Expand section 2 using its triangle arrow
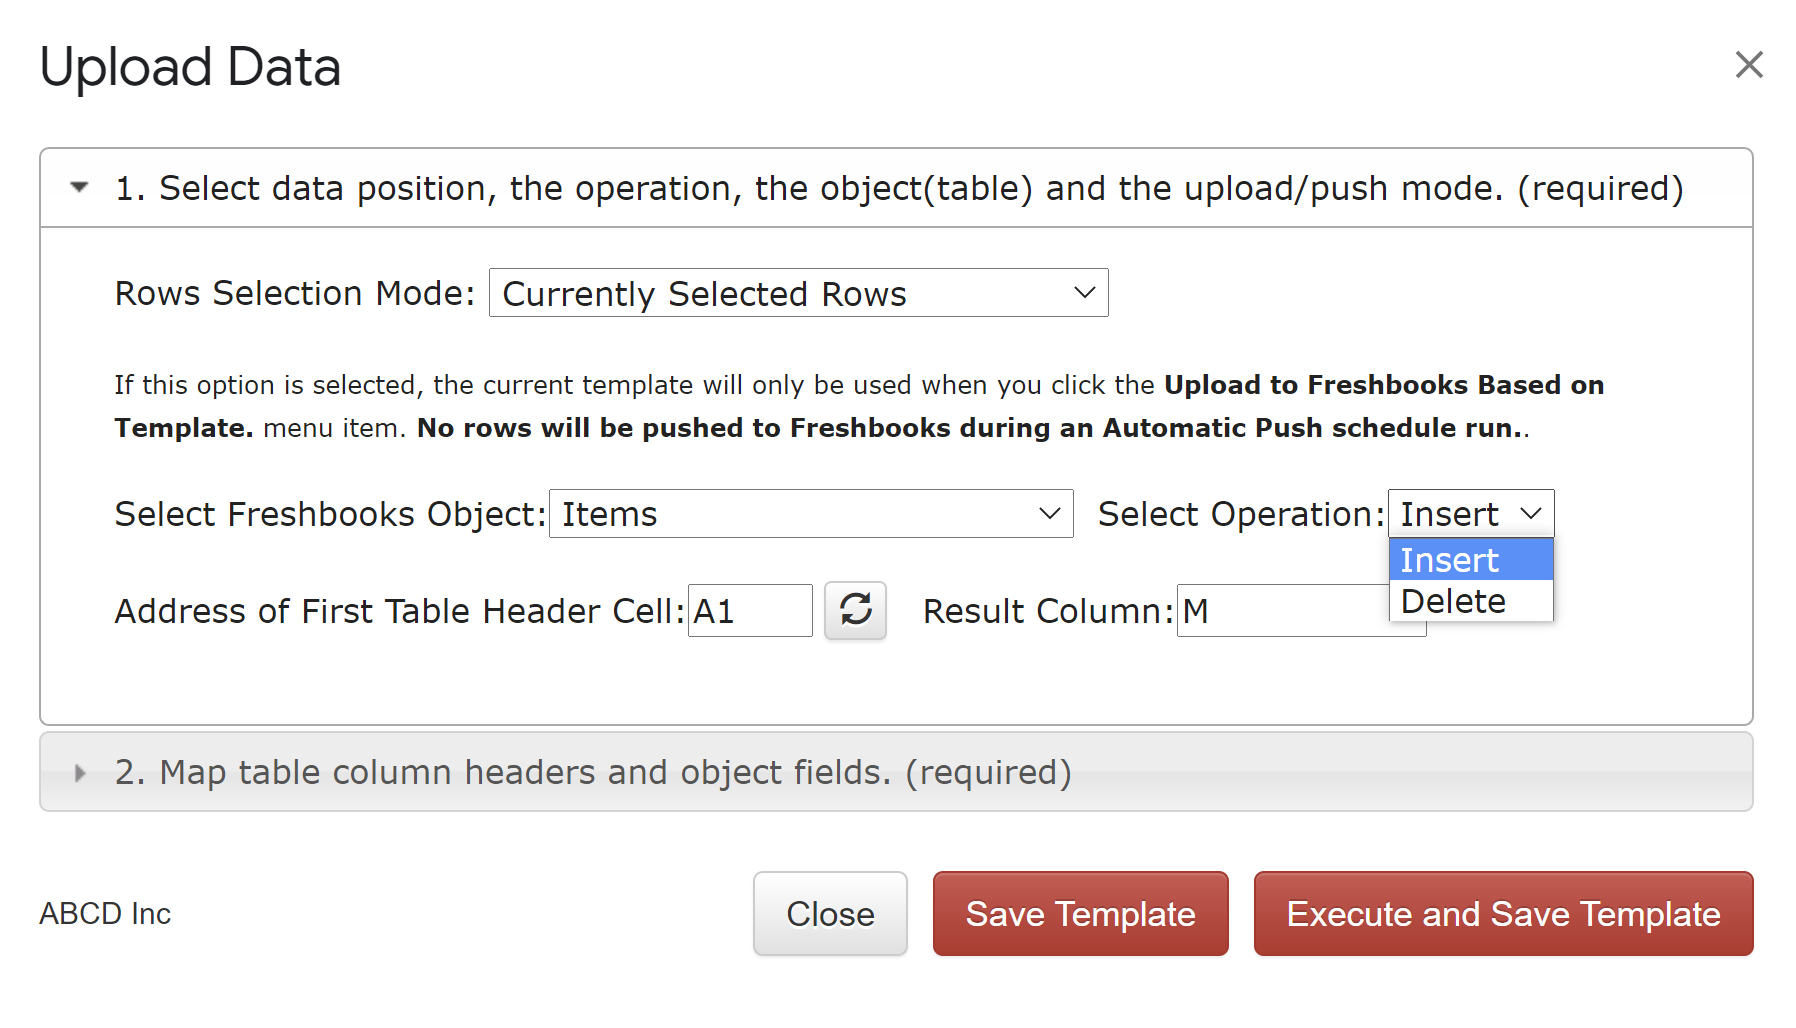The image size is (1796, 1028). [80, 772]
